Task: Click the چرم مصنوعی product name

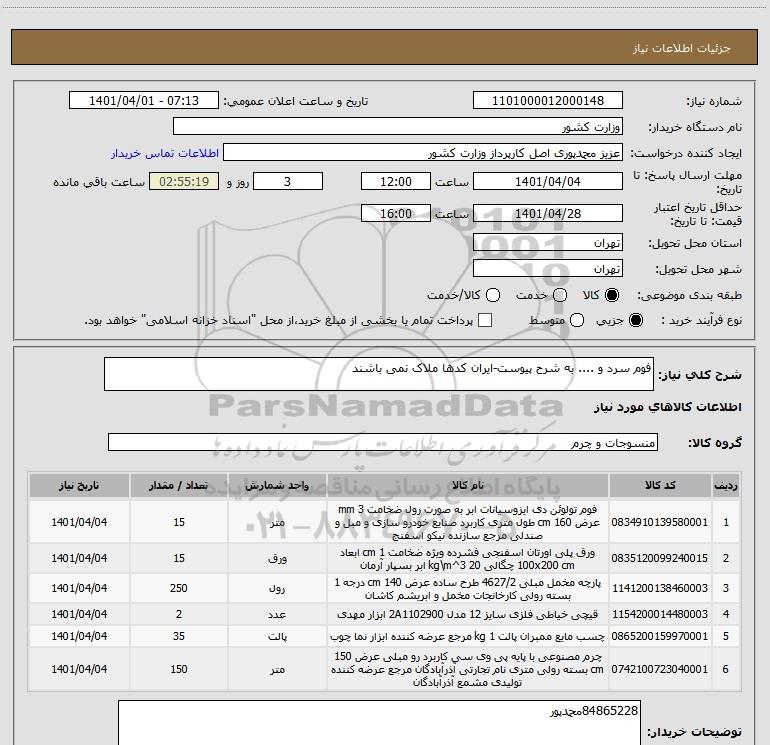Action: click(x=468, y=669)
